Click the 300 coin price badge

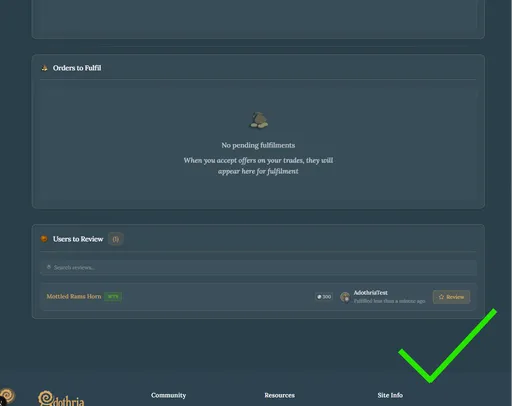(x=324, y=297)
